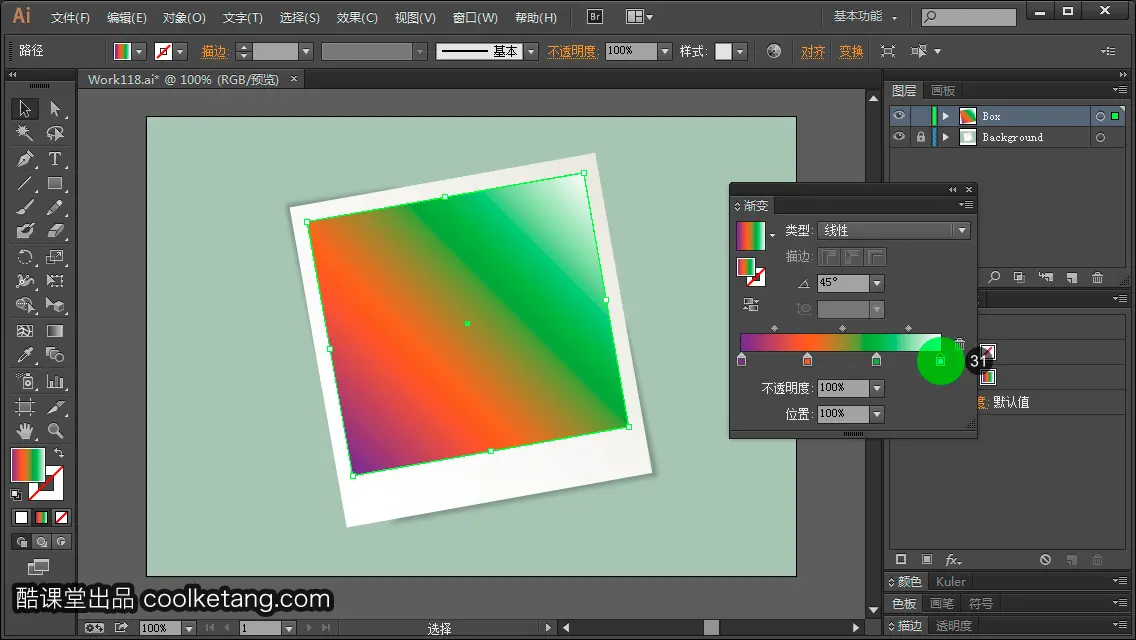Viewport: 1136px width, 640px height.
Task: Toggle lock on Background layer
Action: tap(920, 137)
